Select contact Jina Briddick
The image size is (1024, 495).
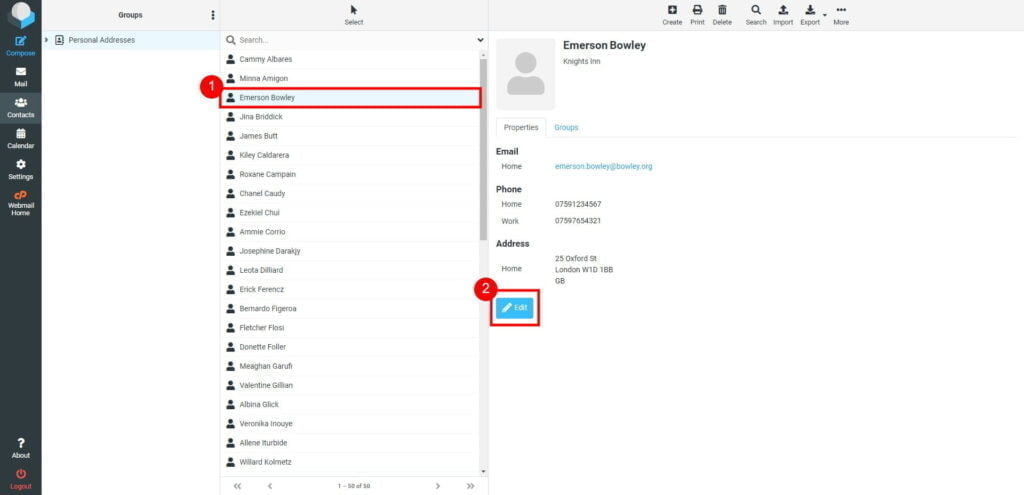(349, 117)
